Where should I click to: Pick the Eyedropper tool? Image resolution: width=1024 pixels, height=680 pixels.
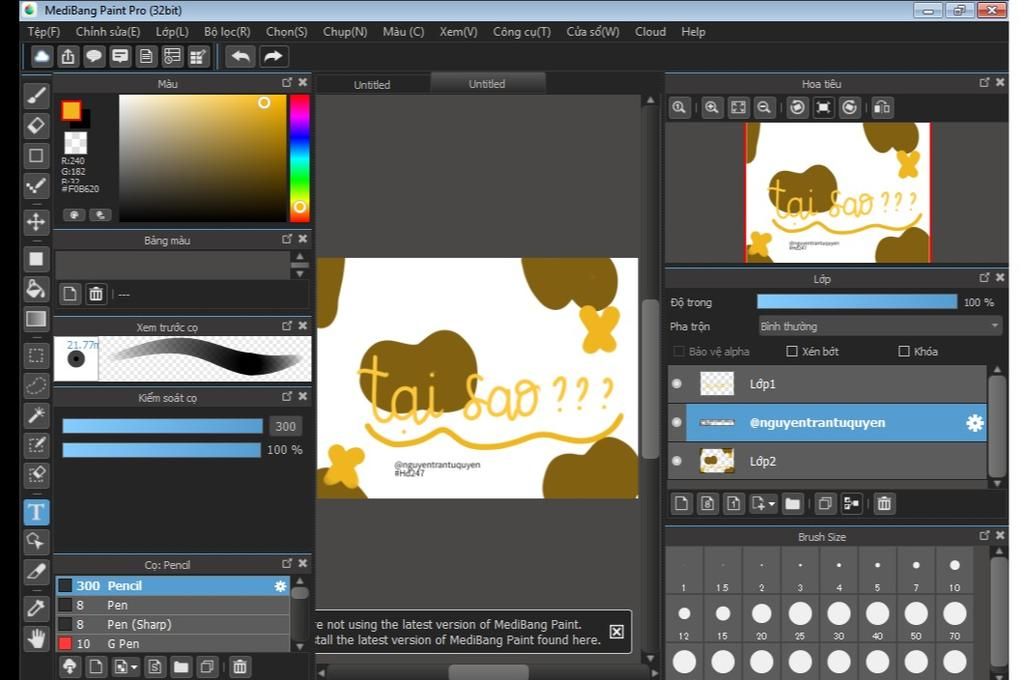(x=37, y=608)
